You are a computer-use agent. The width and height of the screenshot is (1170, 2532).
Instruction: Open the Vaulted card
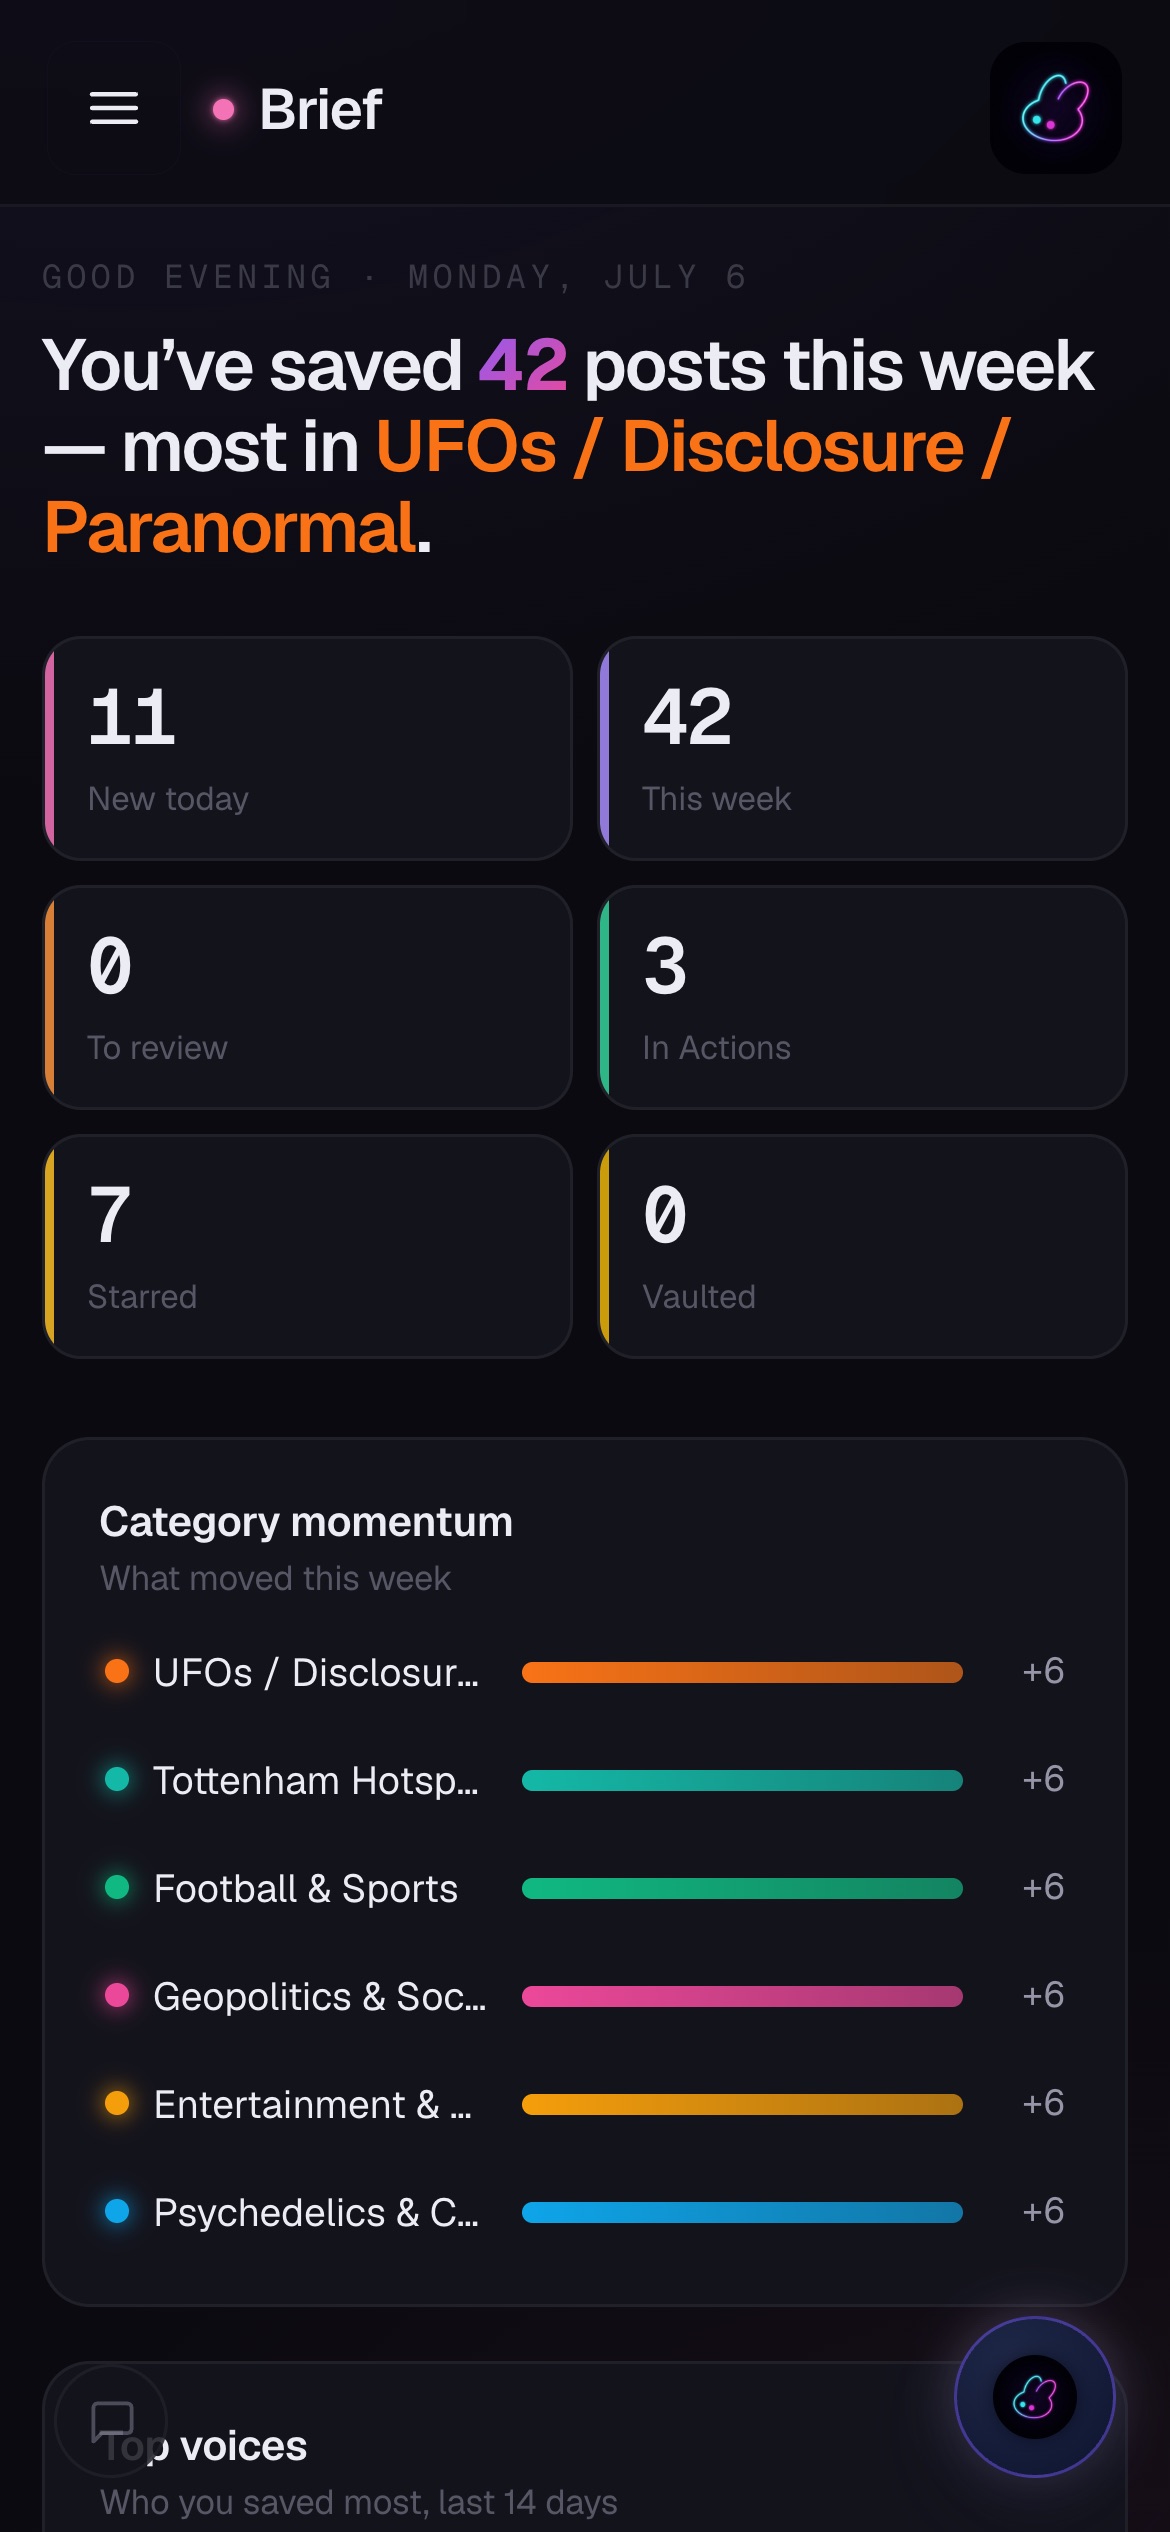(x=862, y=1246)
